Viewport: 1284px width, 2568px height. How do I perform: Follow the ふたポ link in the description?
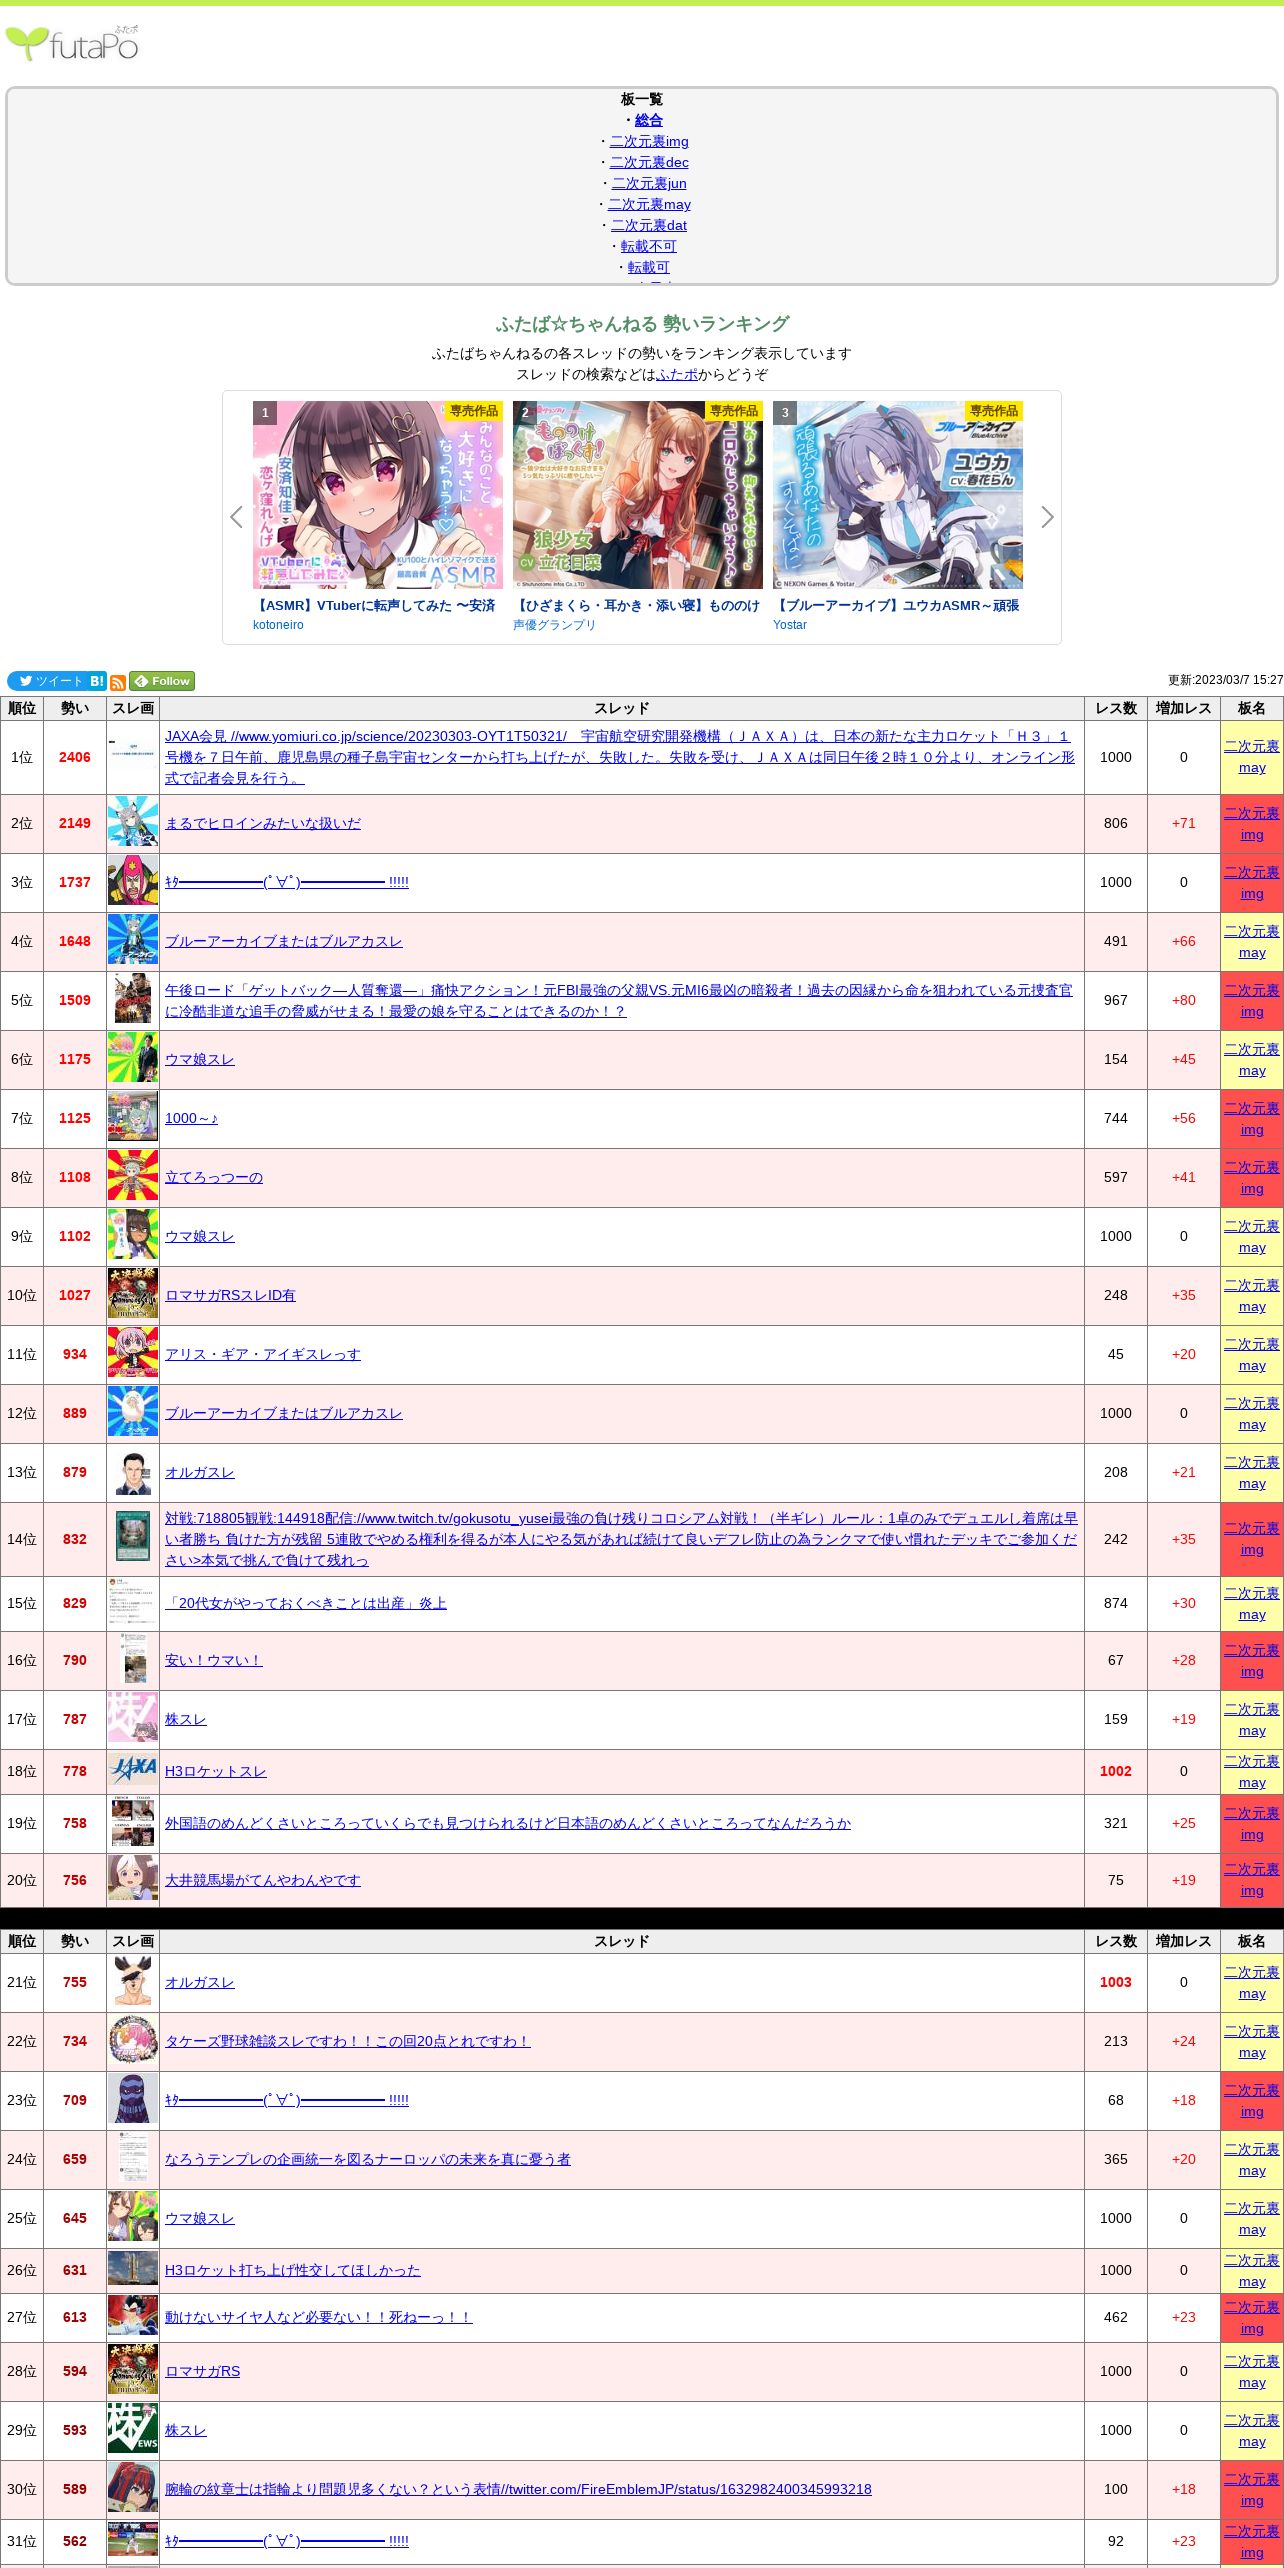click(x=677, y=374)
